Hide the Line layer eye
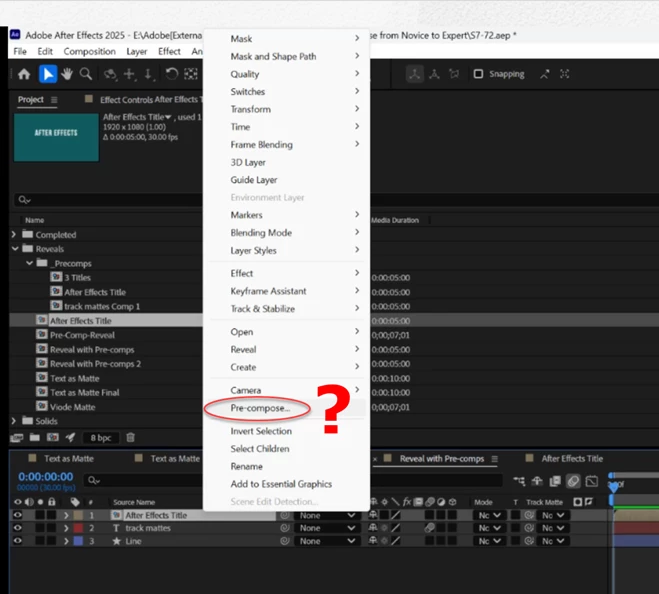 tap(17, 541)
